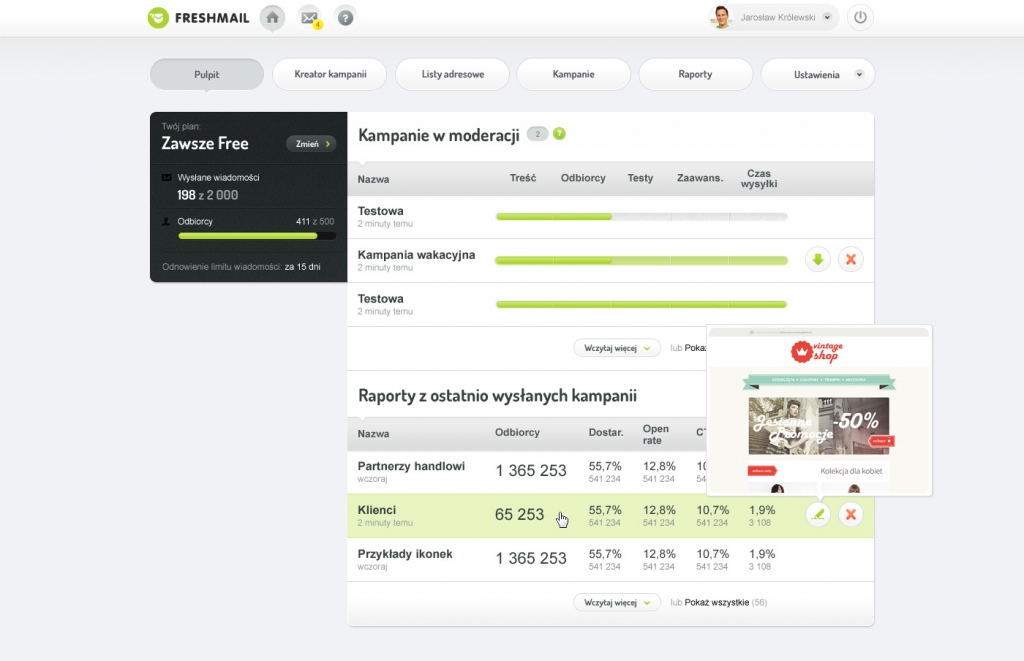Viewport: 1024px width, 661px height.
Task: Go to the Listy adresowe tab
Action: [452, 75]
